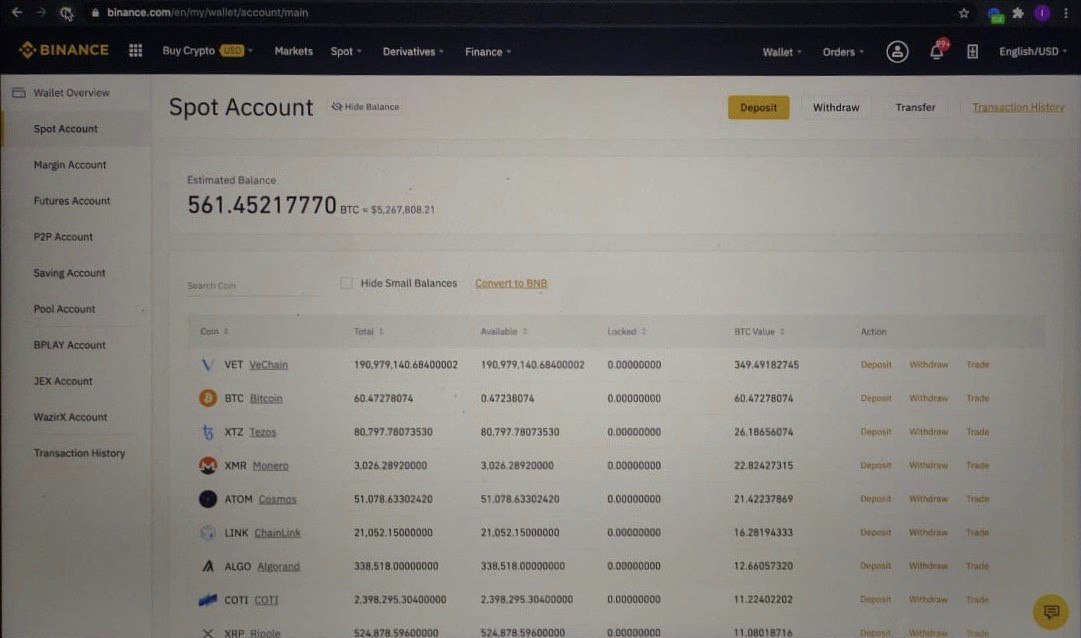Click Trade in the XTZ row
The height and width of the screenshot is (638, 1081).
coord(978,432)
